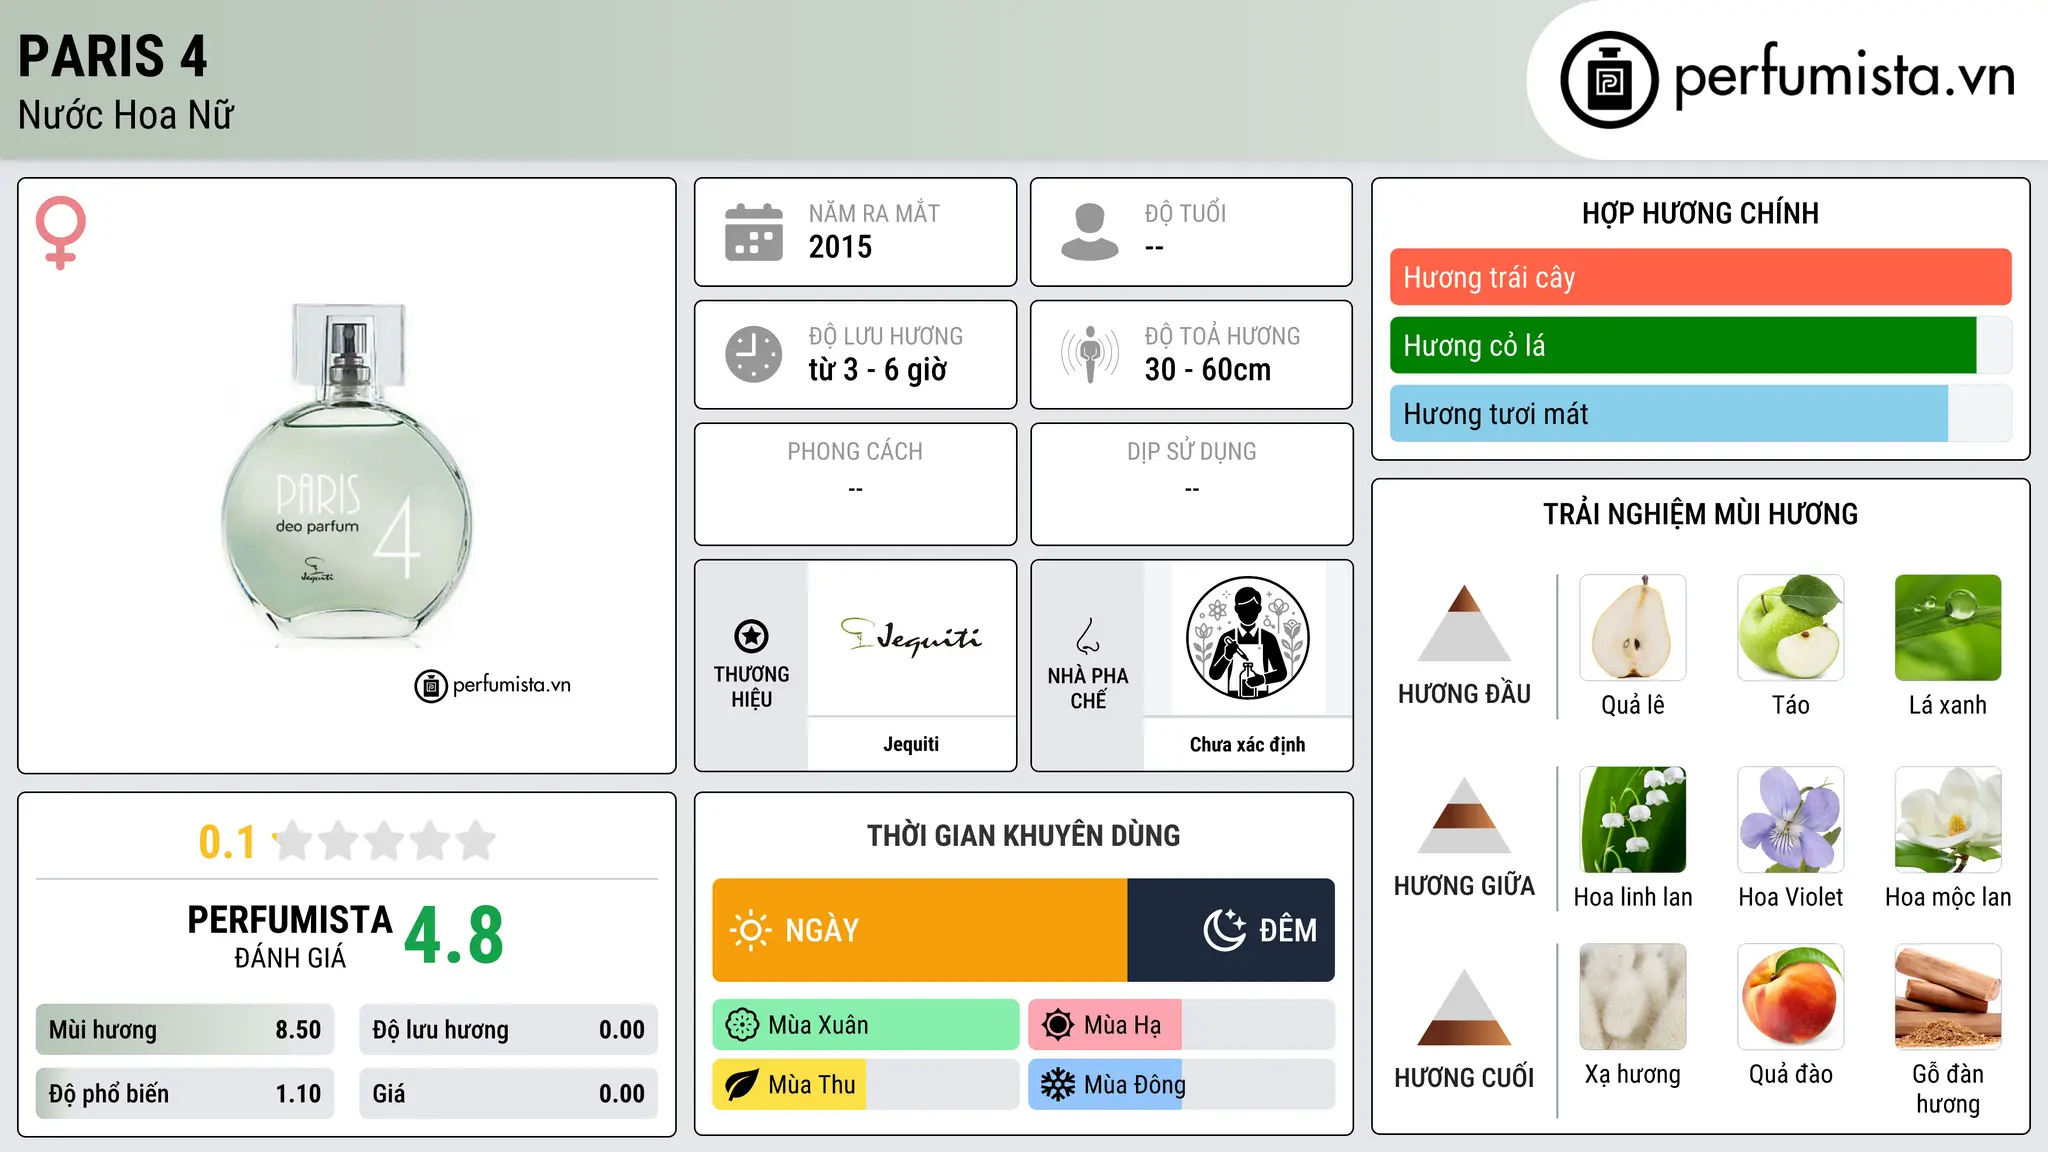Click the perfumer illustration above Chưa xác định
The height and width of the screenshot is (1152, 2048).
(1247, 638)
